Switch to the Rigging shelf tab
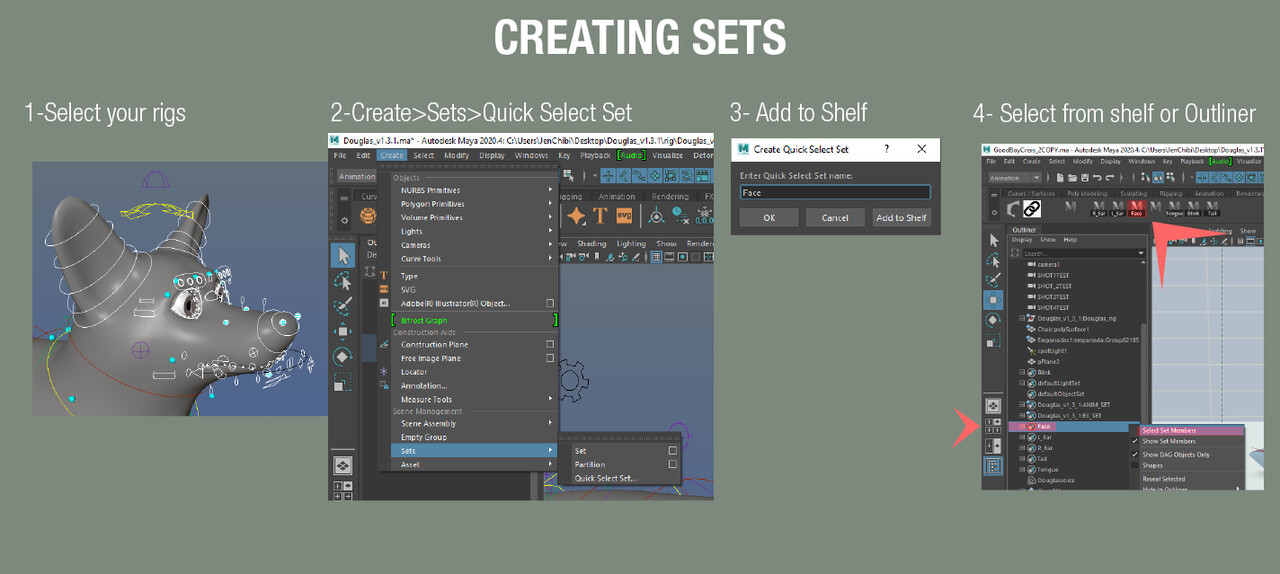 click(x=1170, y=194)
